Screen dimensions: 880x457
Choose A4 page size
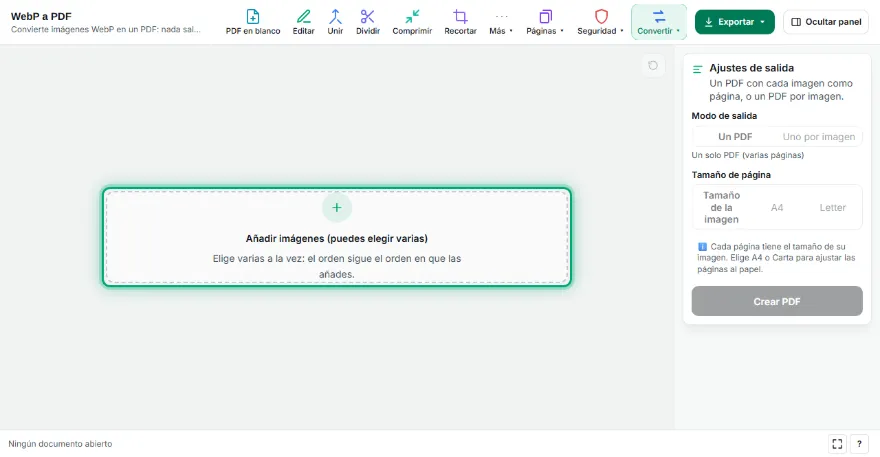(777, 208)
